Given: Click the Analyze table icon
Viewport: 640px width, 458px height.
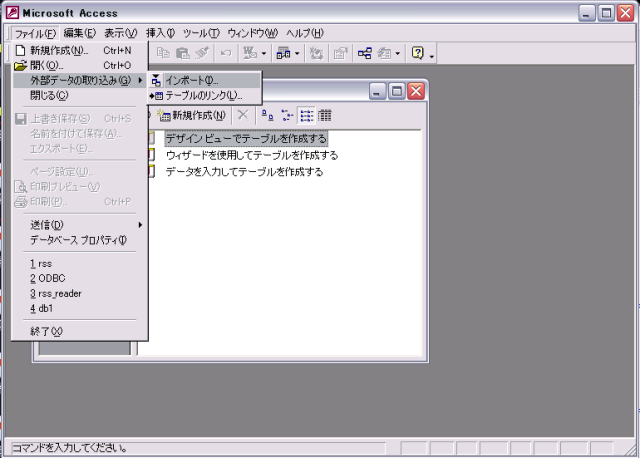Looking at the screenshot, I should (283, 53).
